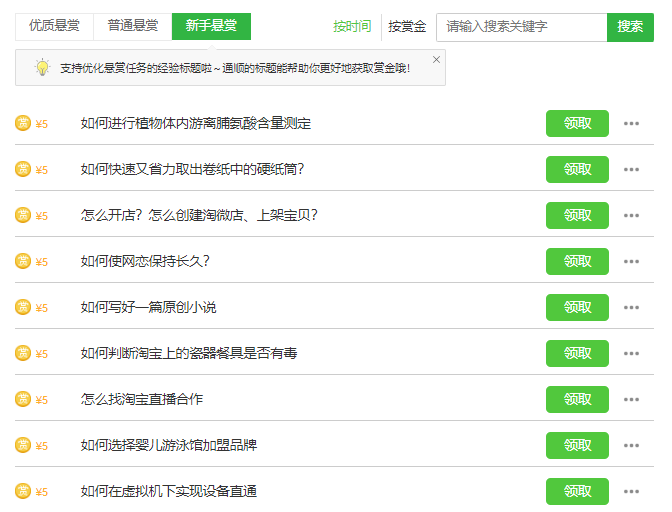Click the ¥5 amount in 原创小说 row
This screenshot has height=512, width=672.
pos(42,308)
